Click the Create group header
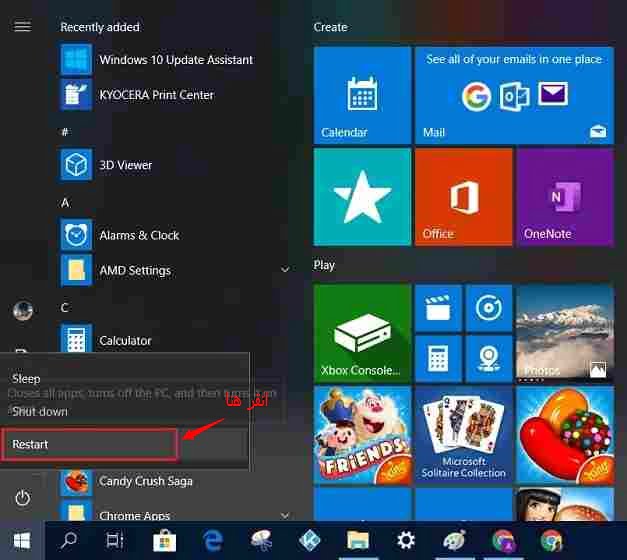627x560 pixels. (330, 27)
